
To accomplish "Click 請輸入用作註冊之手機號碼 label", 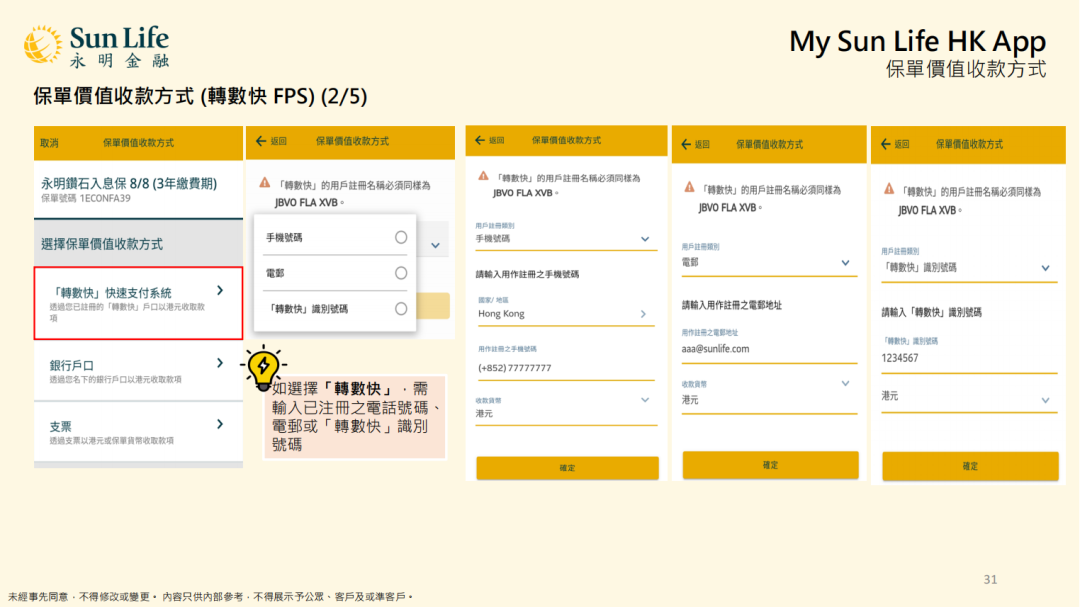I will pyautogui.click(x=528, y=274).
